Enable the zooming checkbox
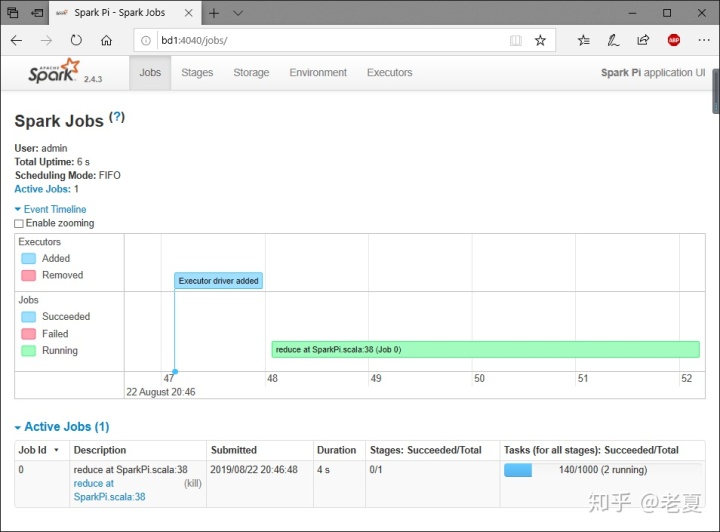 pos(19,224)
